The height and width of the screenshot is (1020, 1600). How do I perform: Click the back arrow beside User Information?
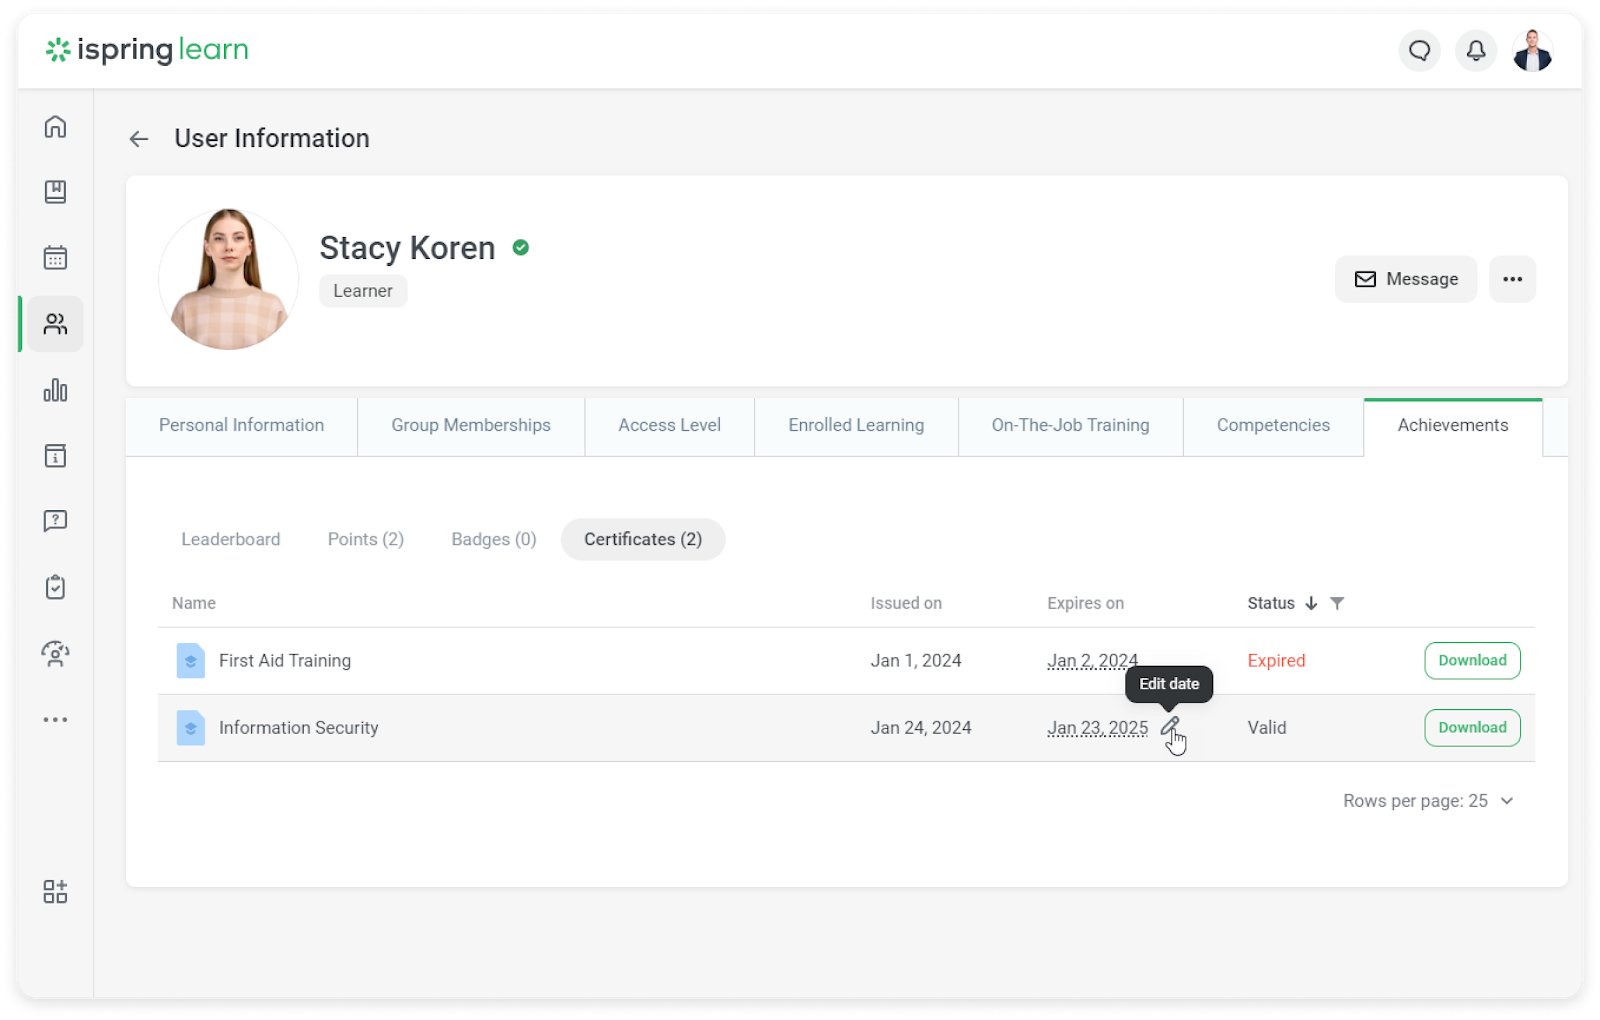click(x=139, y=139)
